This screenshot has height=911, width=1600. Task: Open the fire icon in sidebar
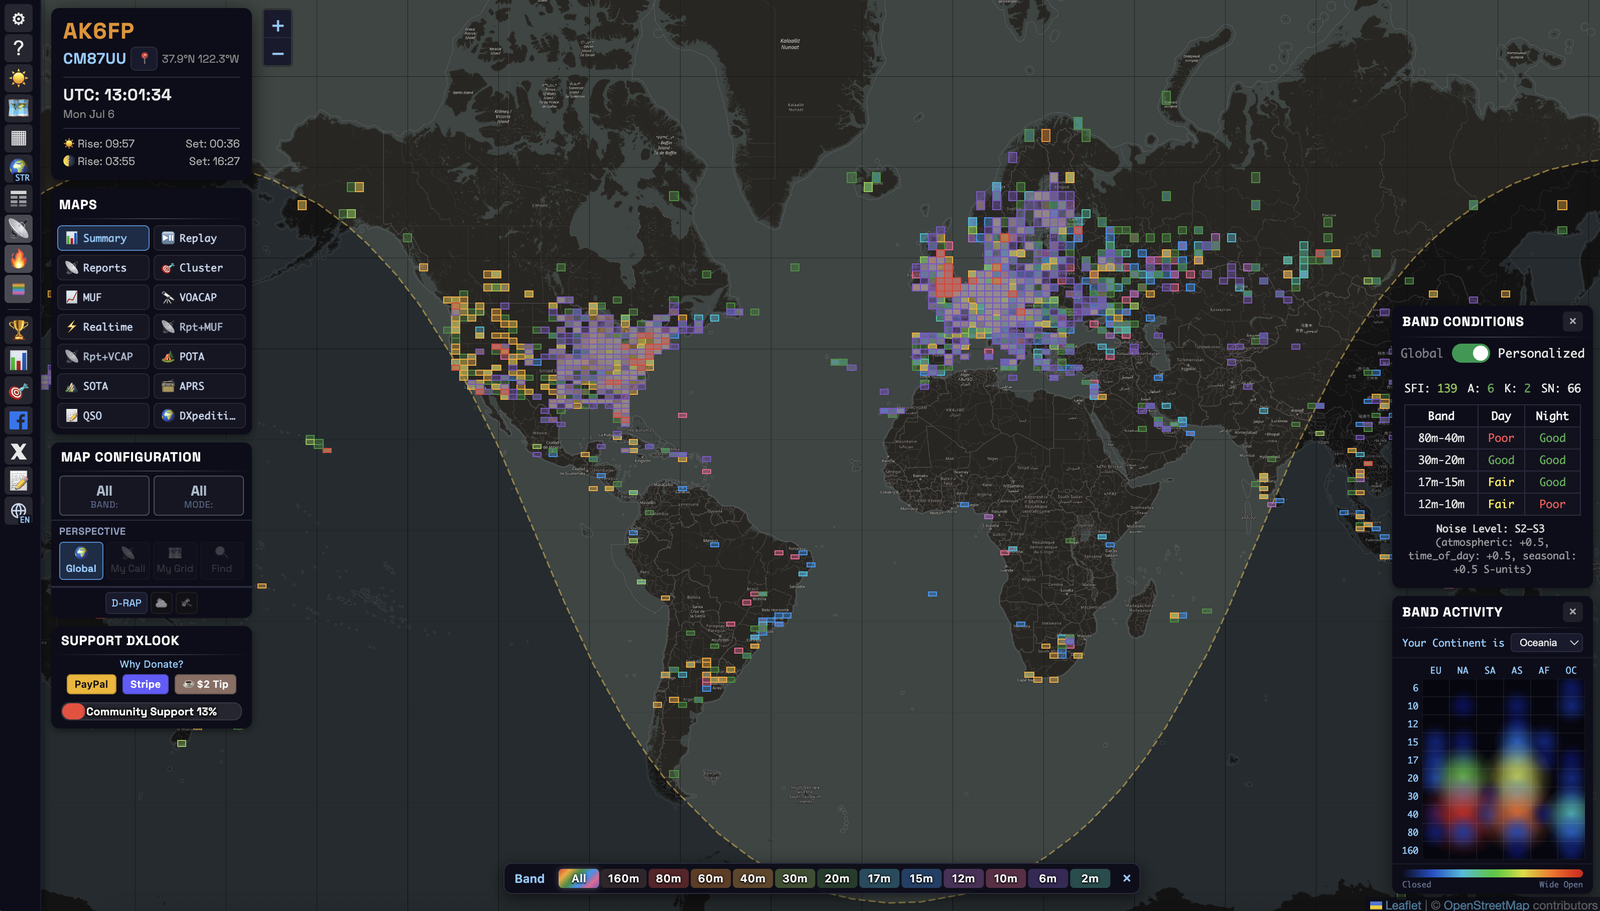(x=18, y=259)
